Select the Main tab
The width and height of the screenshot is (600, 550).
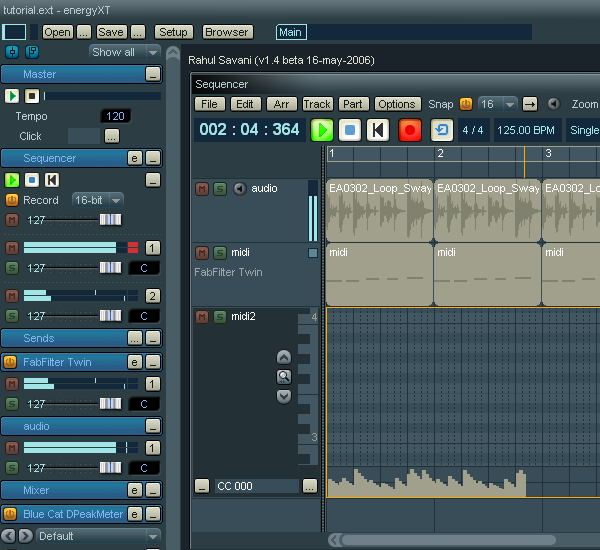(x=290, y=32)
